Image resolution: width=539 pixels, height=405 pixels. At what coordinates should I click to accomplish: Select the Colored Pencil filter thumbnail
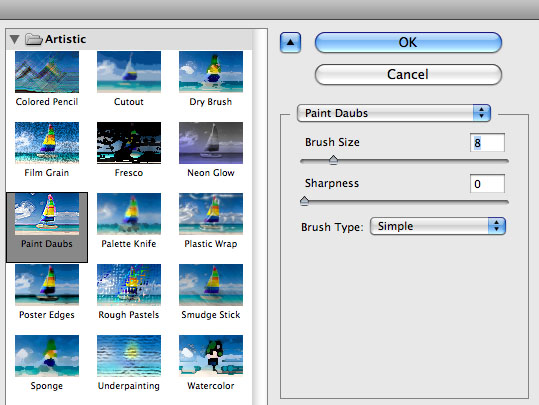47,72
